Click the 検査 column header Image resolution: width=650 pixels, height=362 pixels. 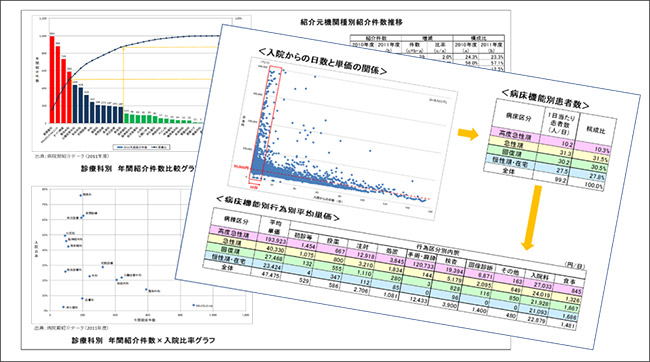450,262
